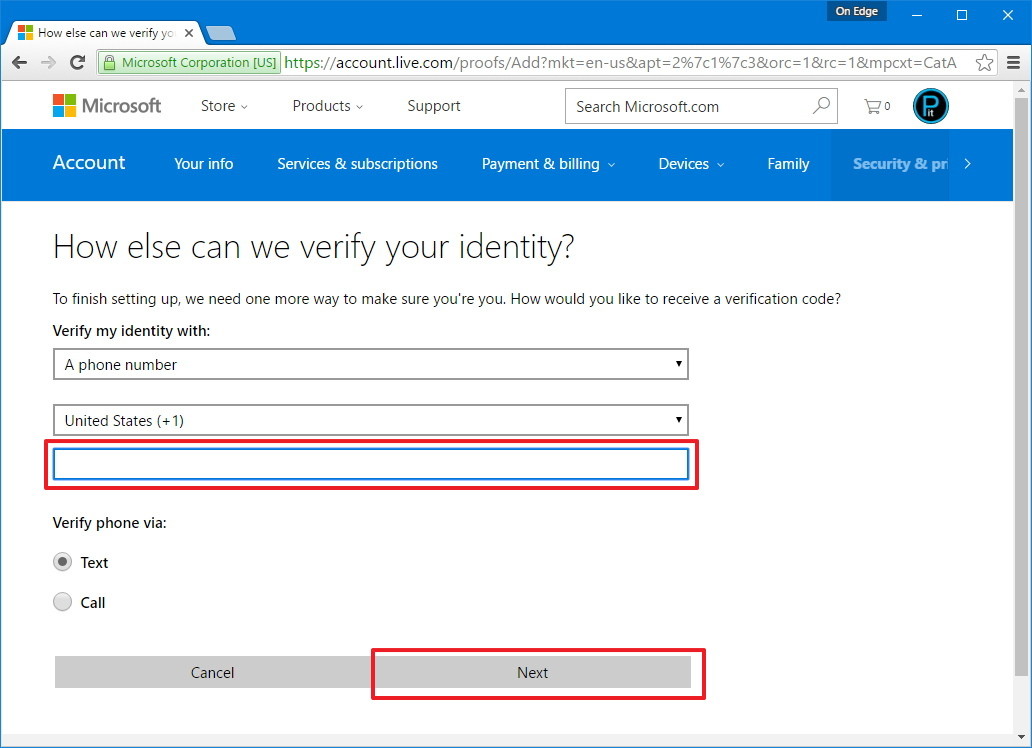Open the Services & subscriptions section

pos(357,164)
